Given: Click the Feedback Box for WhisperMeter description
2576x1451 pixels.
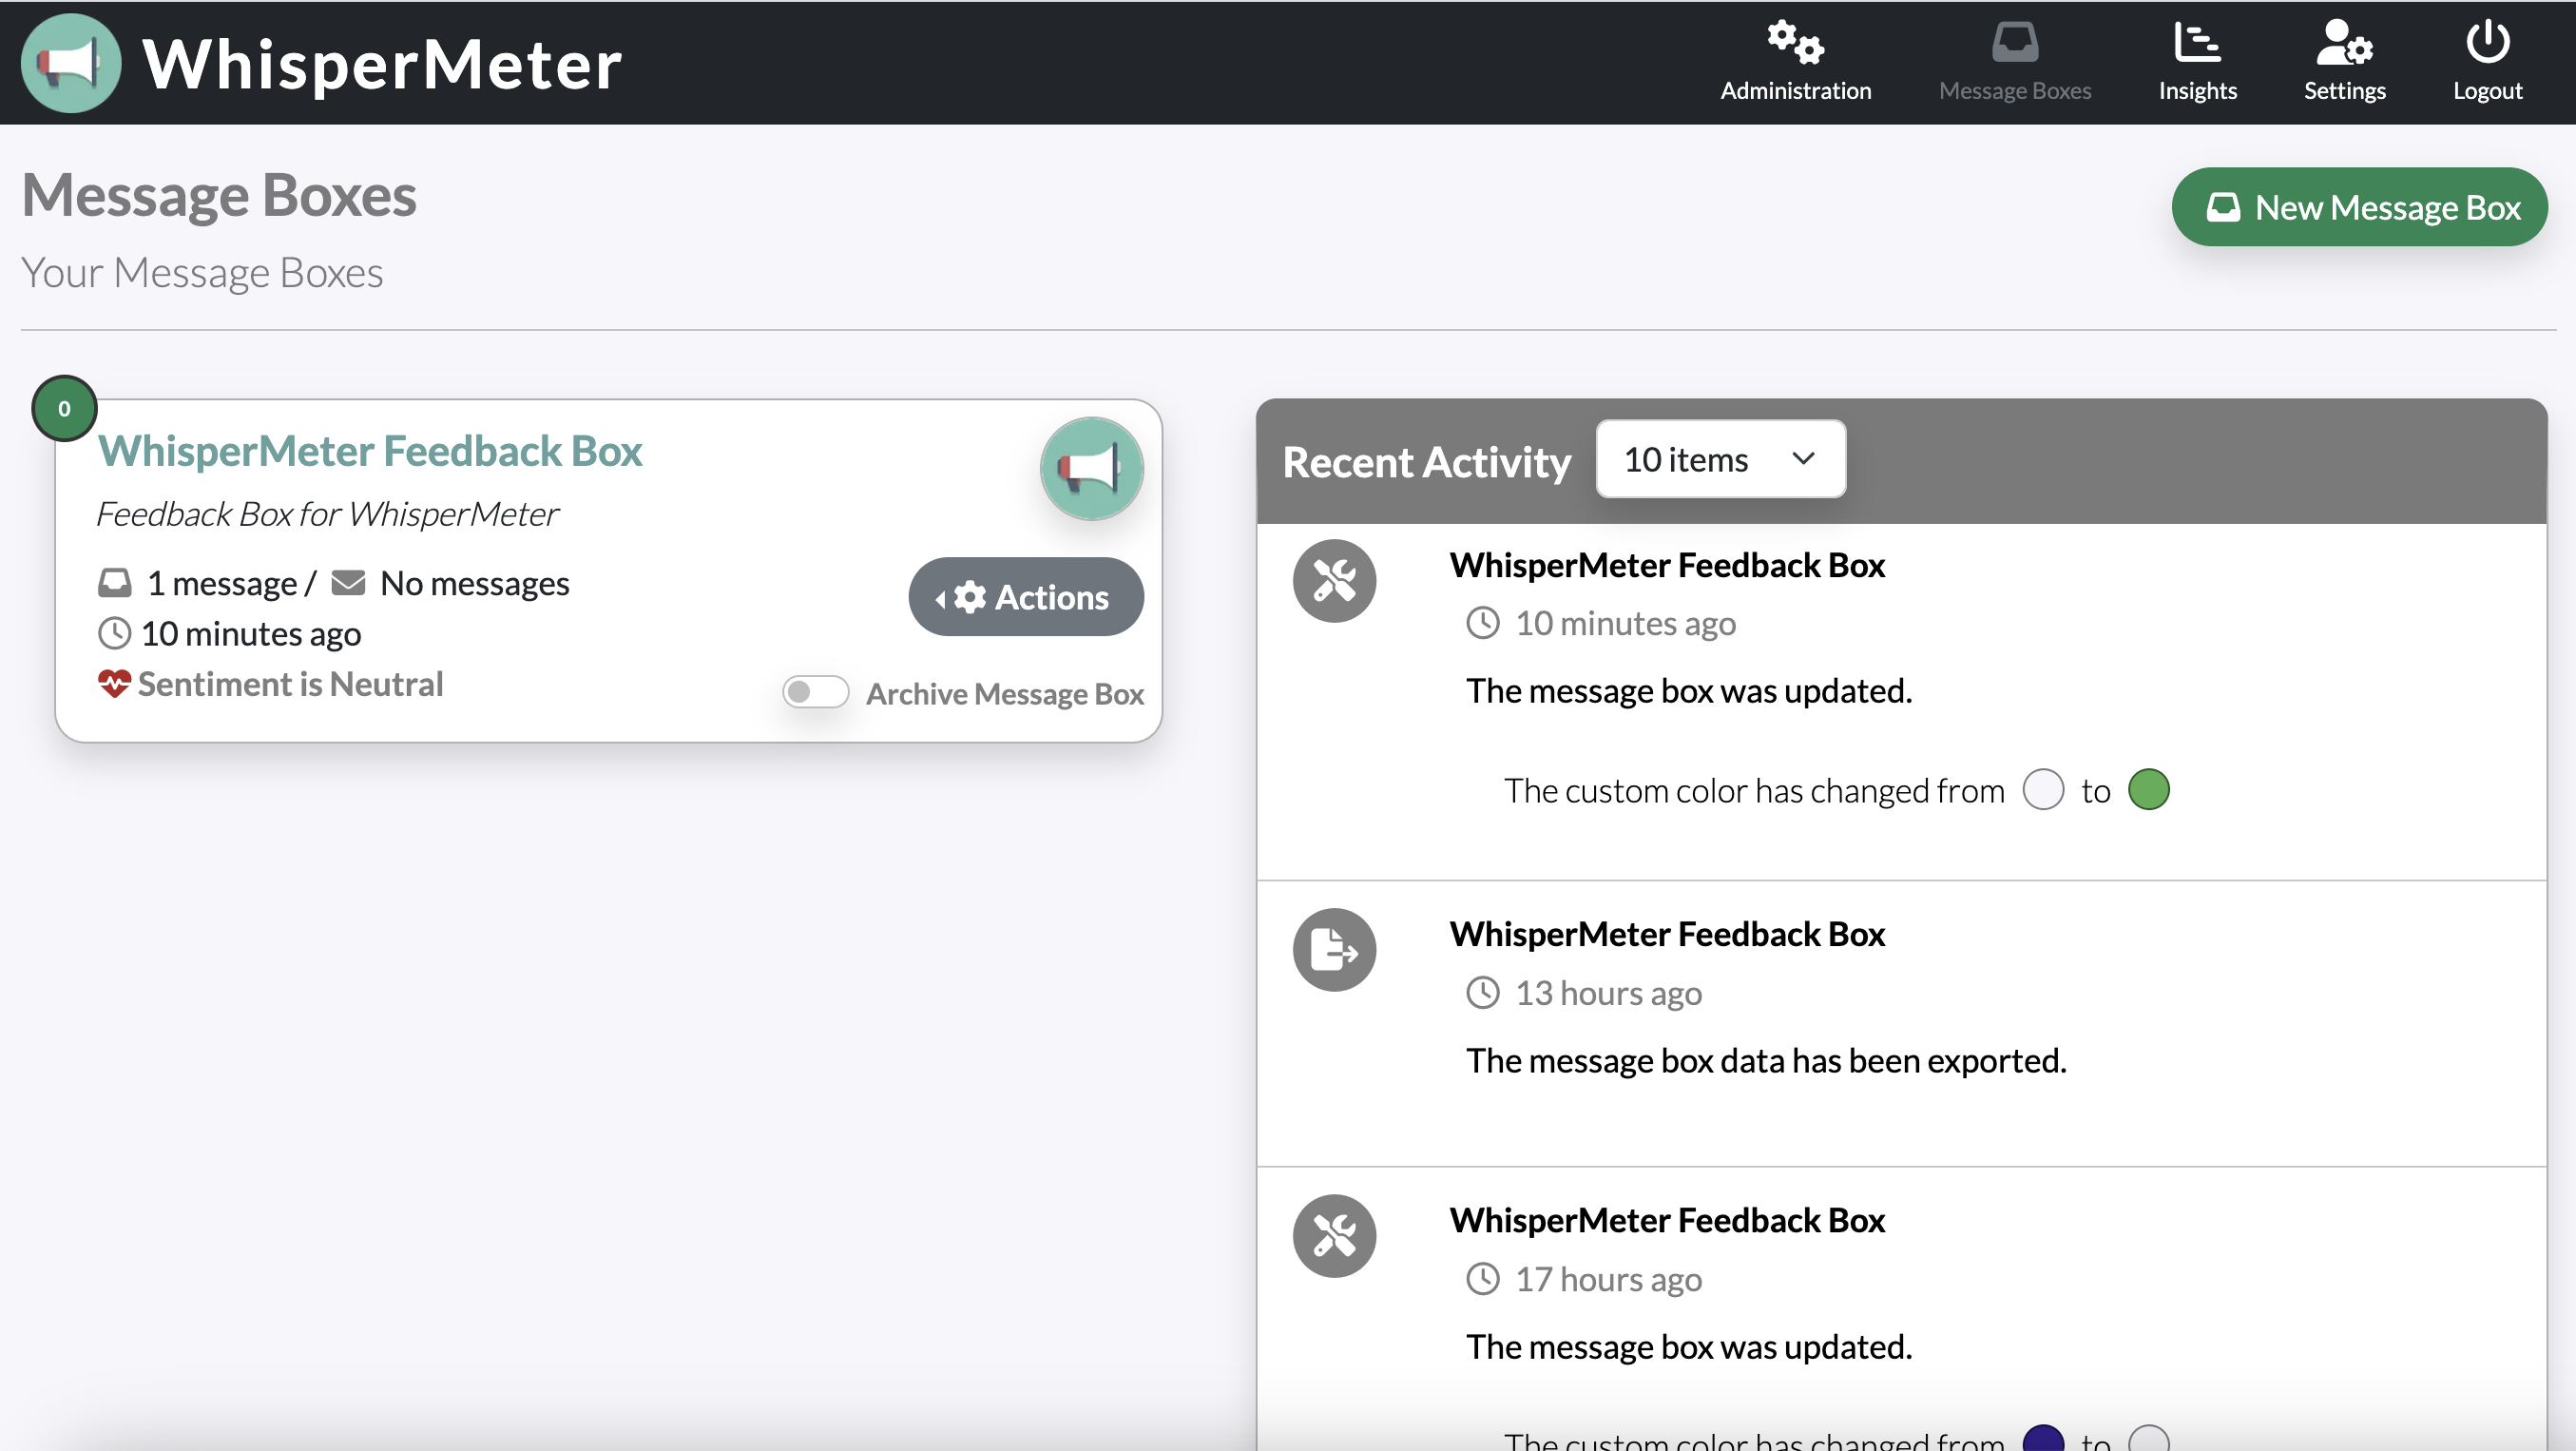Looking at the screenshot, I should [327, 514].
